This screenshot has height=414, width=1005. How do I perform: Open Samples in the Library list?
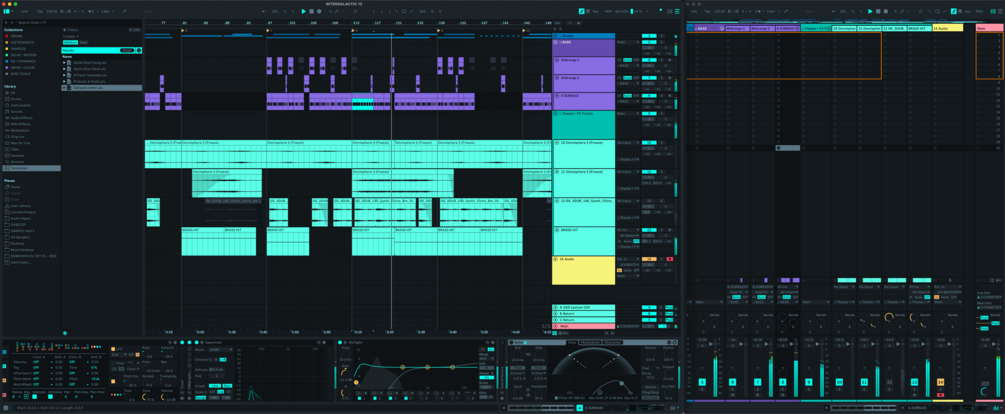pyautogui.click(x=17, y=156)
